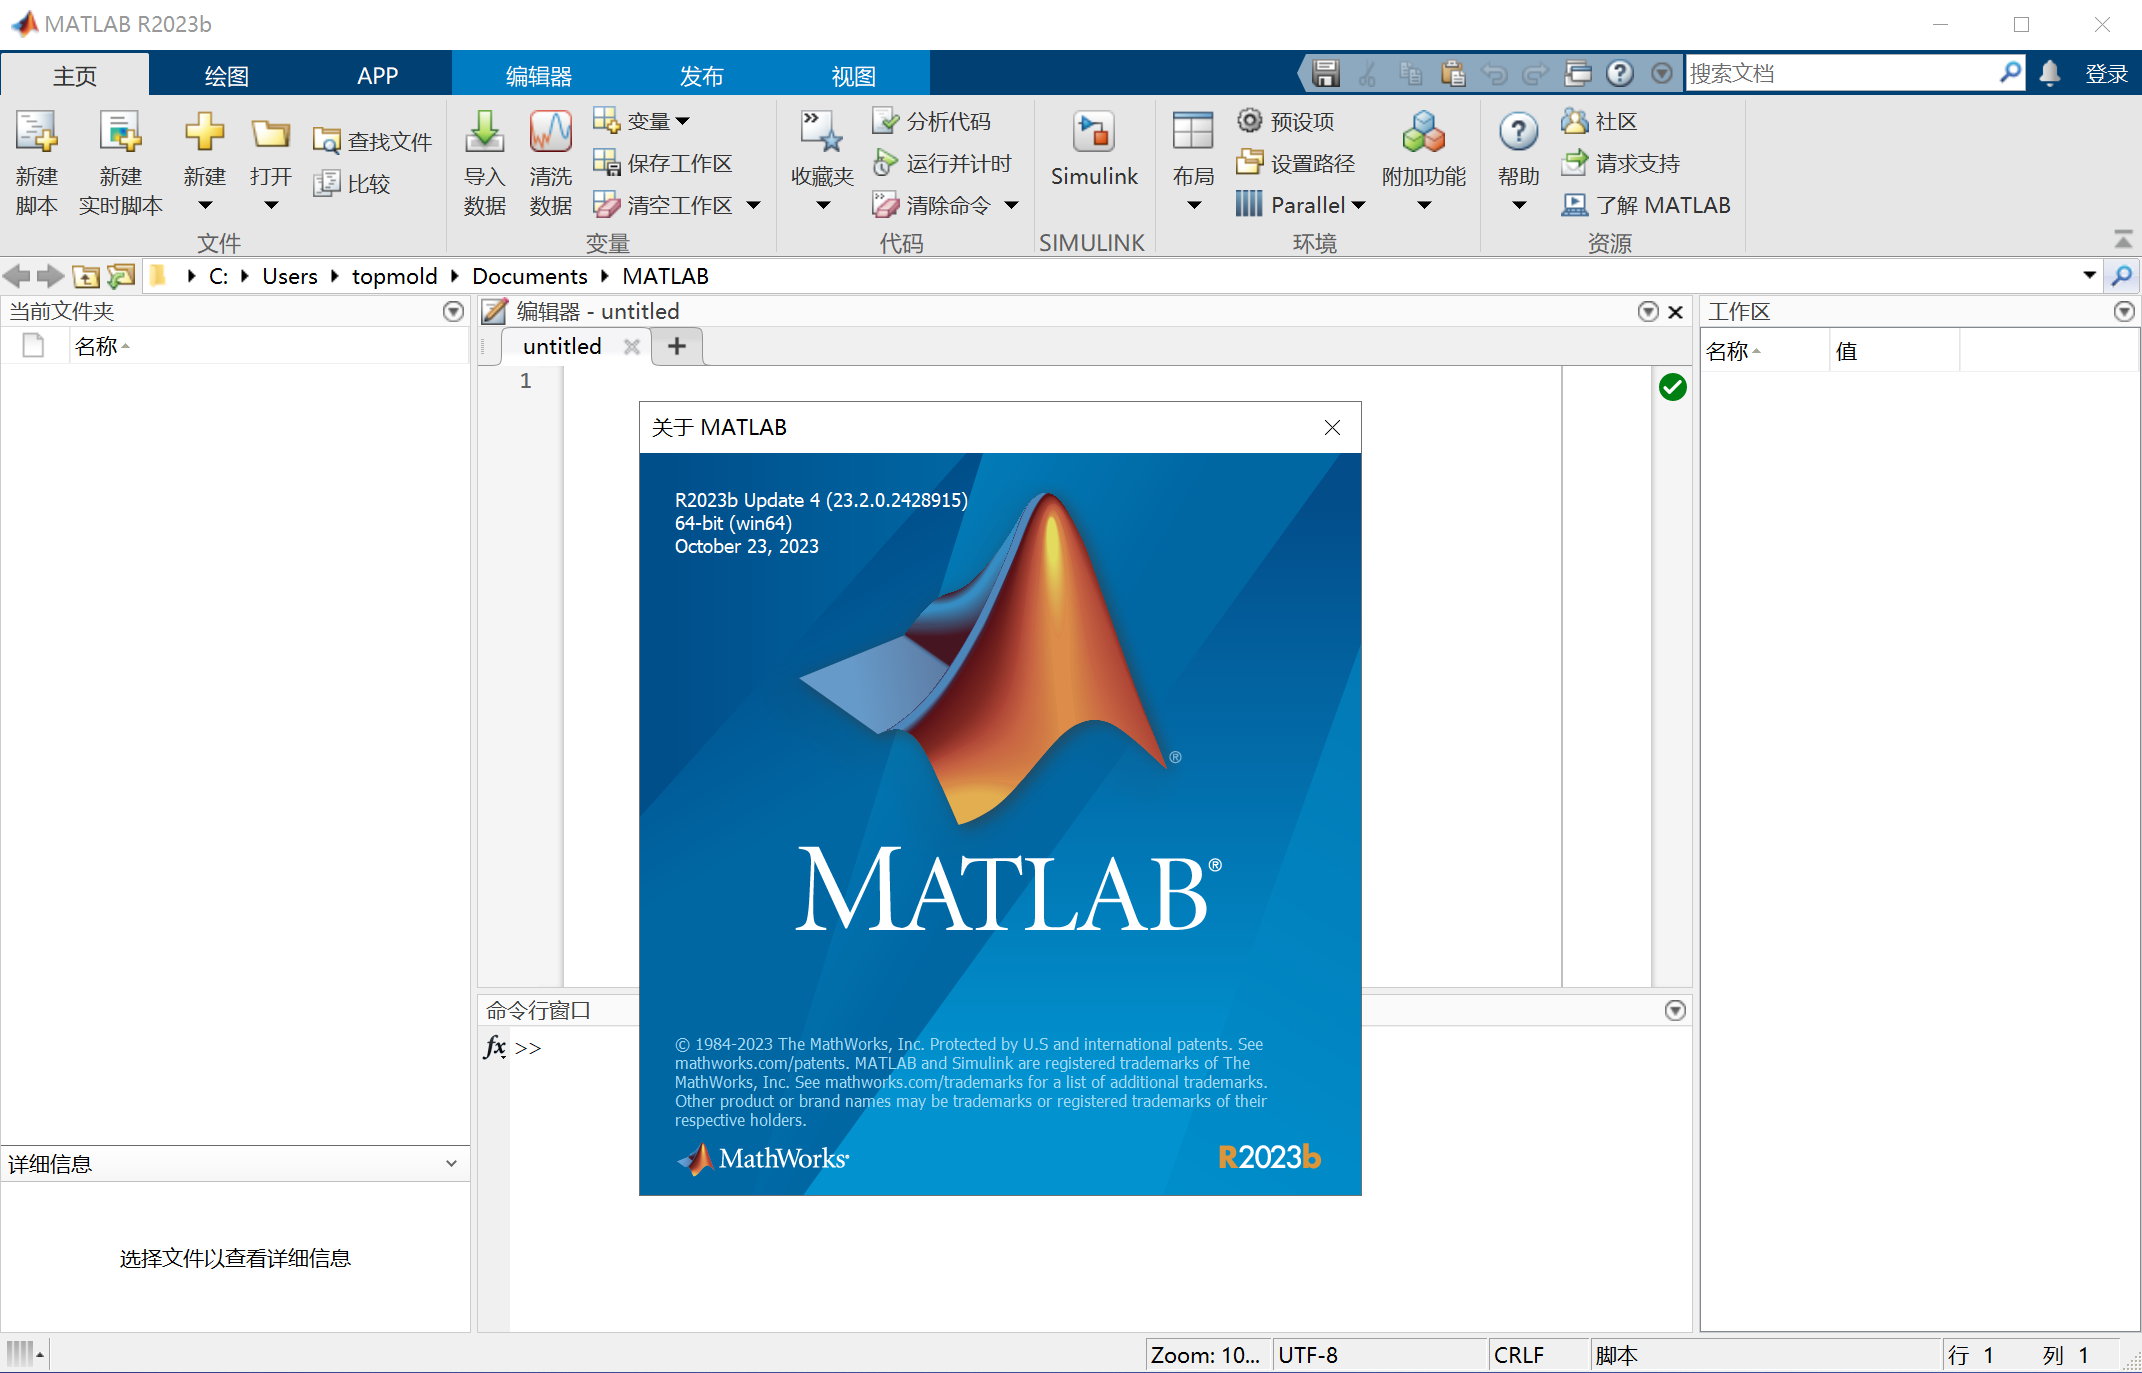
Task: Close the About MATLAB (关于 MATLAB) dialog
Action: coord(1332,428)
